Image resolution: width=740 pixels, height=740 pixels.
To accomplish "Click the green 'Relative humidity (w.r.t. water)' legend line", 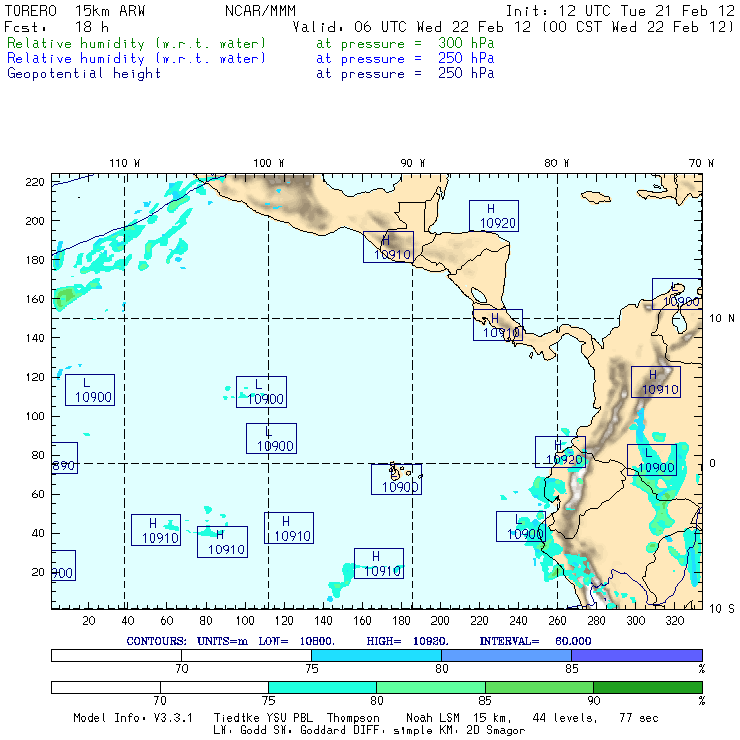I will (136, 43).
